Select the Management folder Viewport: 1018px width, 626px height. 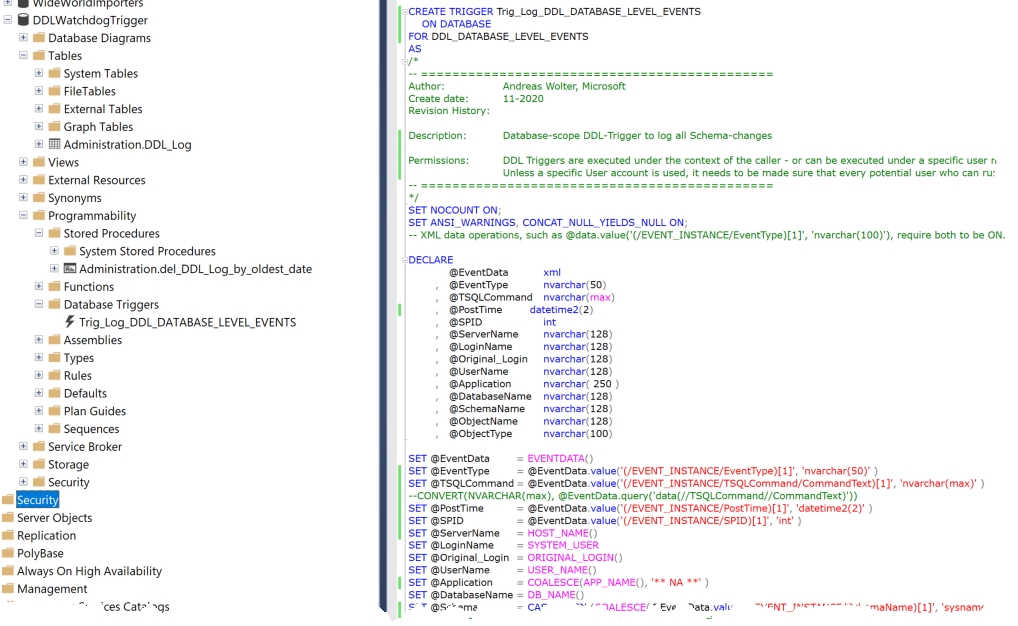(x=52, y=588)
